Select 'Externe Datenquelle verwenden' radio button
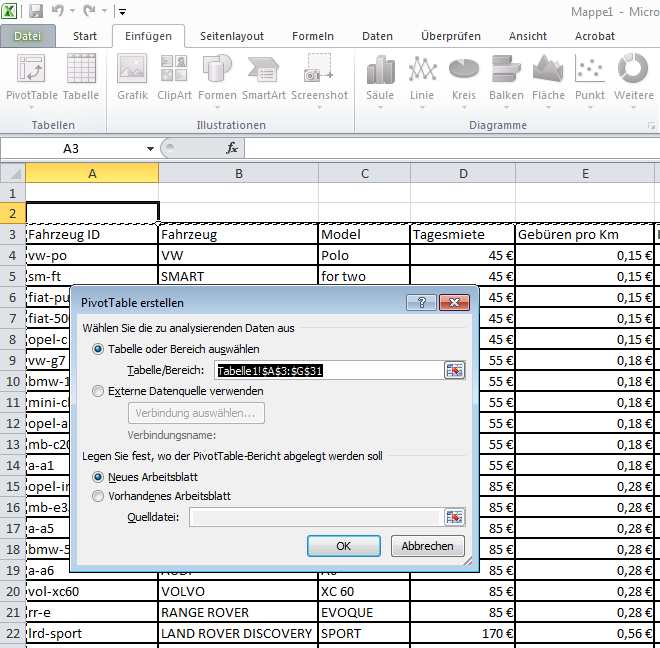 click(98, 391)
